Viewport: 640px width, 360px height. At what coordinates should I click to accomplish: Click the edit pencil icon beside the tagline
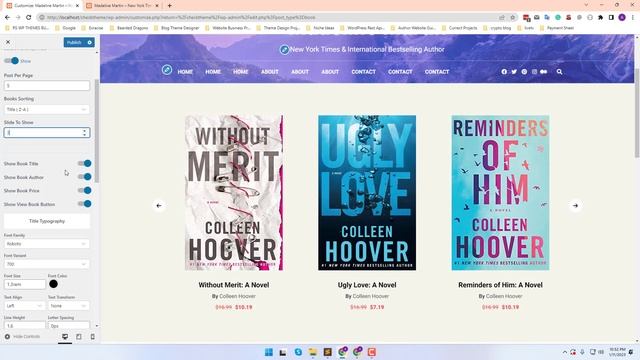(284, 50)
